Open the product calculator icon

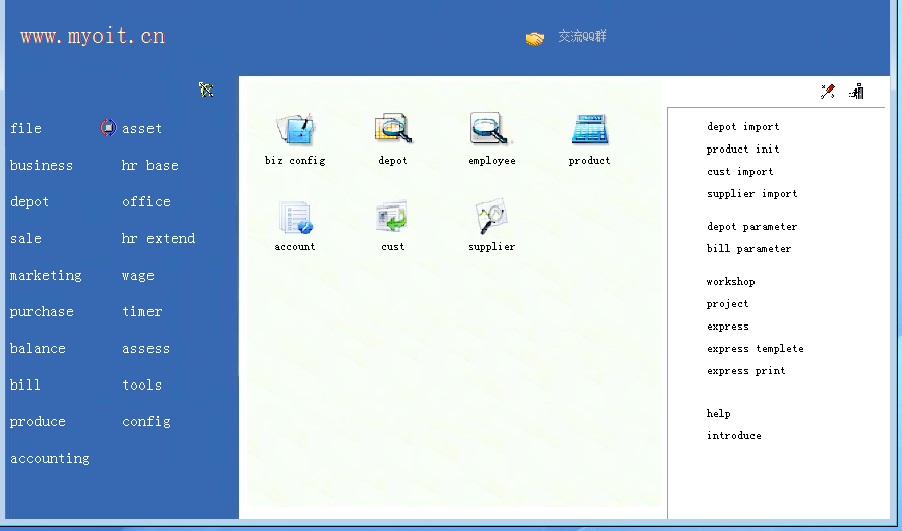[x=589, y=130]
